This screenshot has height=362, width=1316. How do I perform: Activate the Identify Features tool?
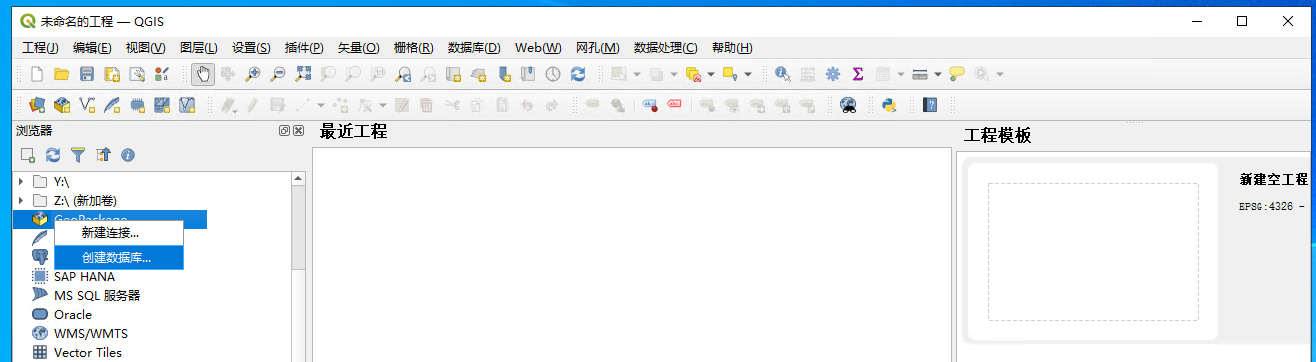[783, 74]
